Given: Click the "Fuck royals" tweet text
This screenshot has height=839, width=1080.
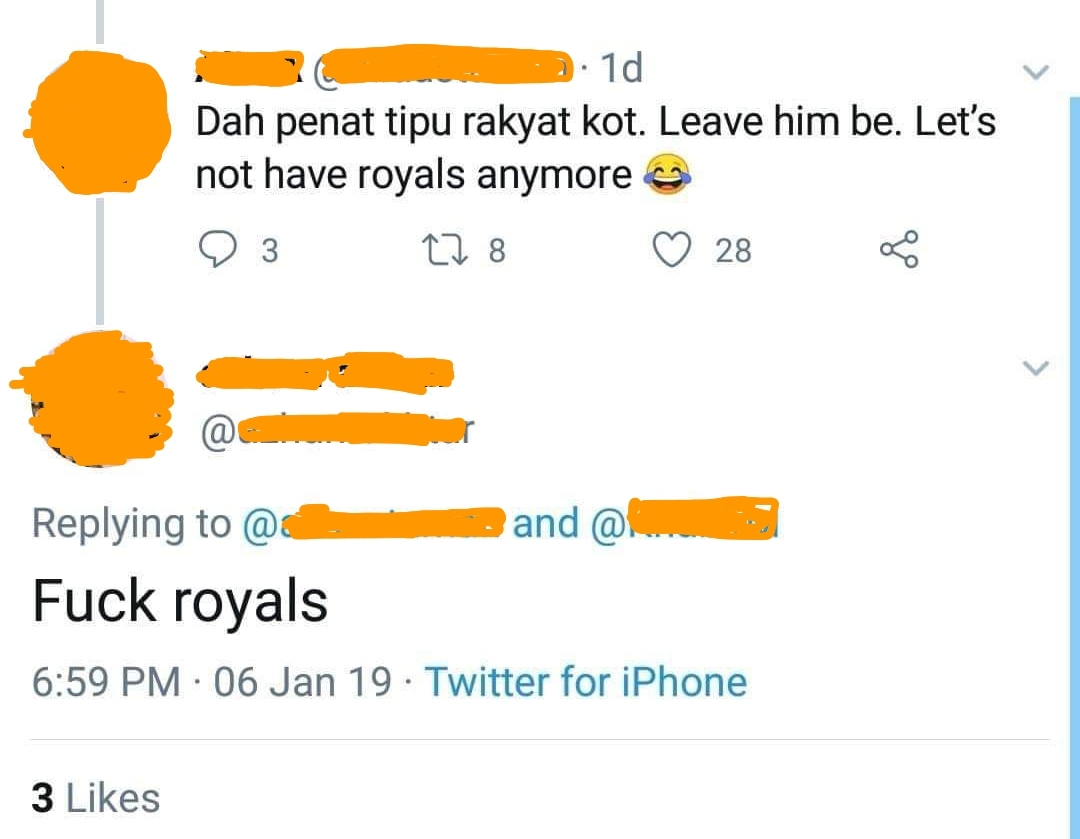Looking at the screenshot, I should 180,602.
